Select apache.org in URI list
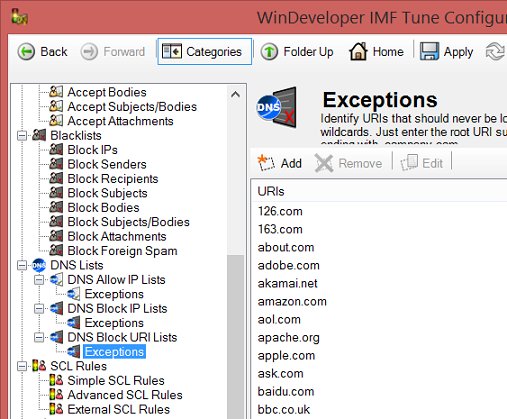The height and width of the screenshot is (419, 507). (x=288, y=338)
